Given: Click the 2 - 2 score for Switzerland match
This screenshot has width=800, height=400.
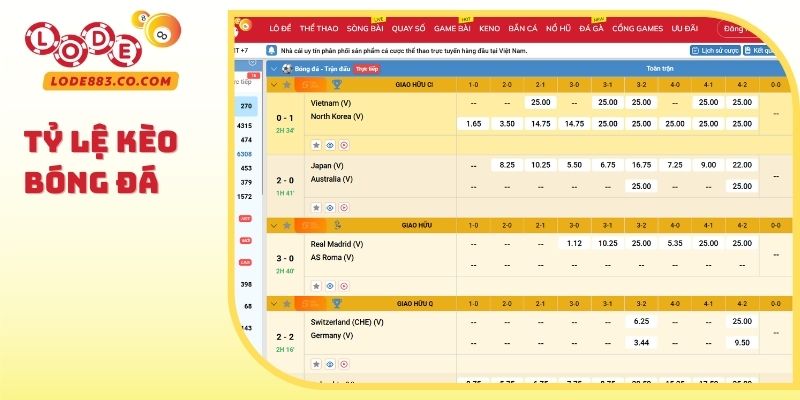Looking at the screenshot, I should point(285,337).
